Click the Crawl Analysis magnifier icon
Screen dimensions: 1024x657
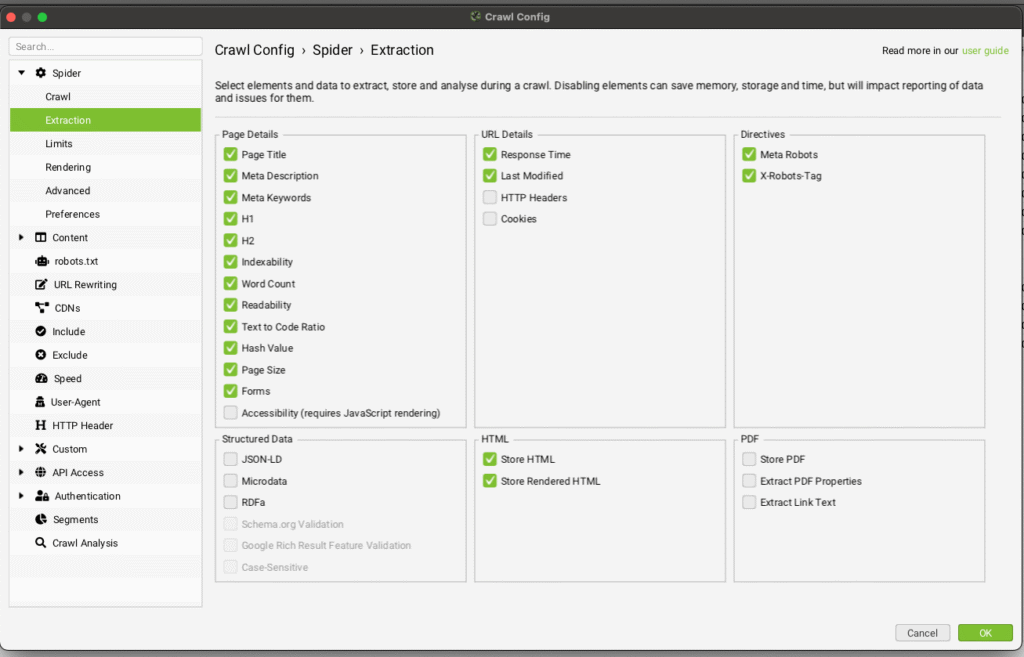tap(41, 543)
